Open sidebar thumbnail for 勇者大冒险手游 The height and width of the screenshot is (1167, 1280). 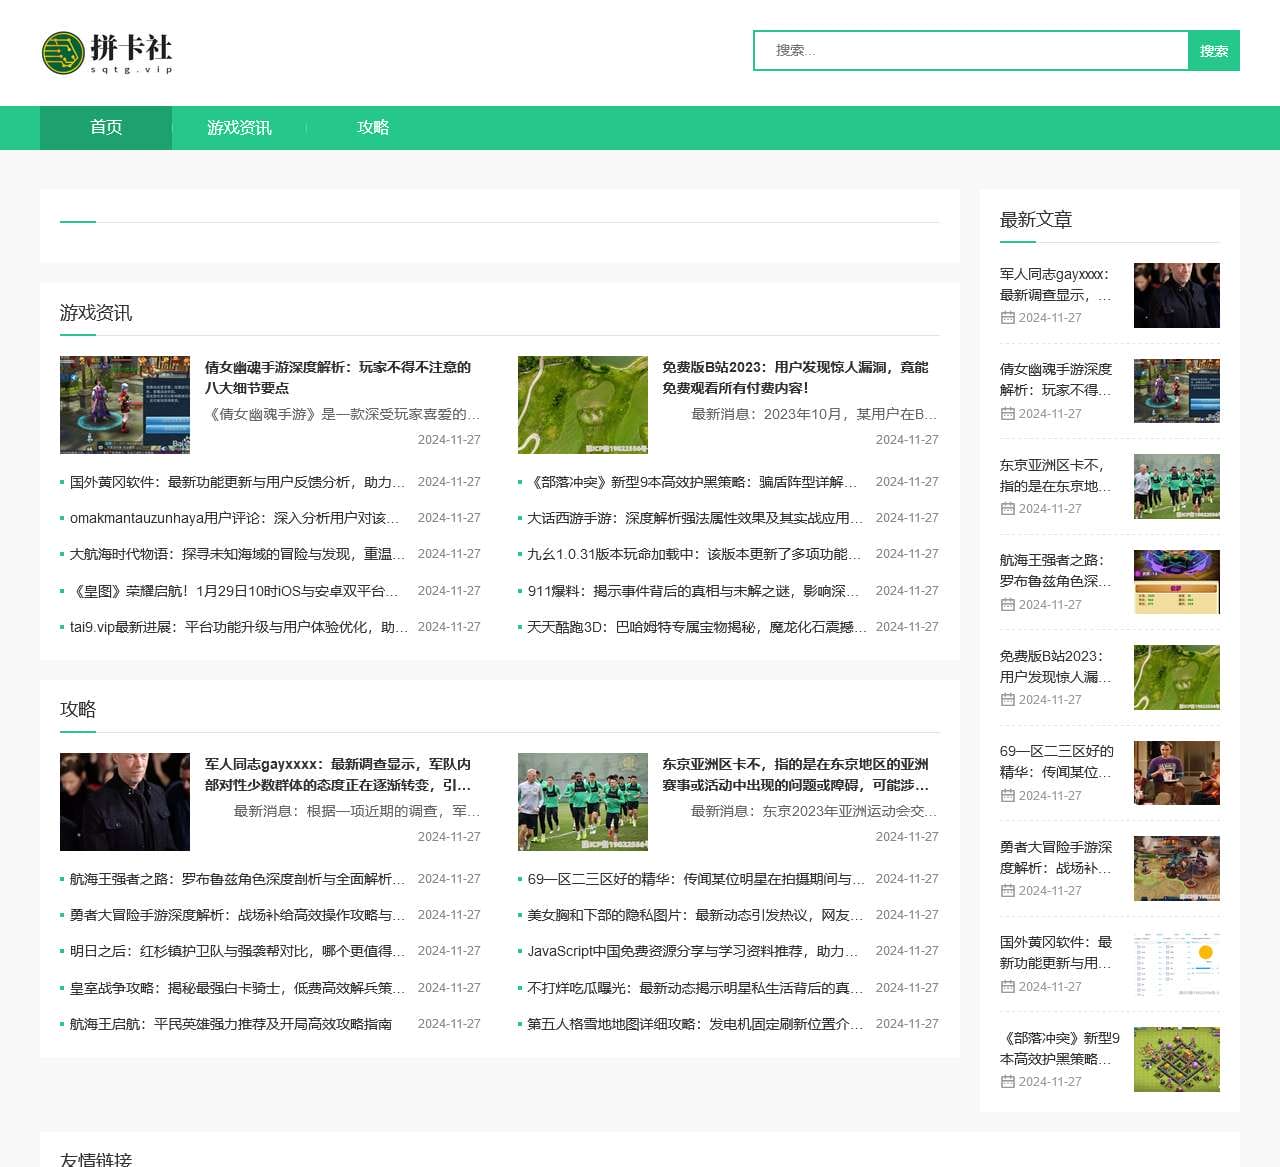pos(1176,868)
